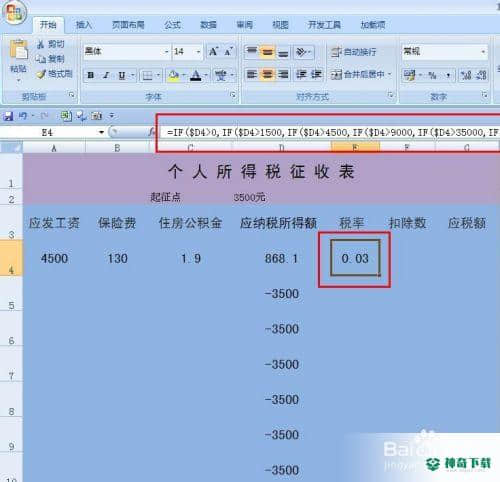The width and height of the screenshot is (500, 482).
Task: Increase font size with larger A icon
Action: (x=213, y=52)
